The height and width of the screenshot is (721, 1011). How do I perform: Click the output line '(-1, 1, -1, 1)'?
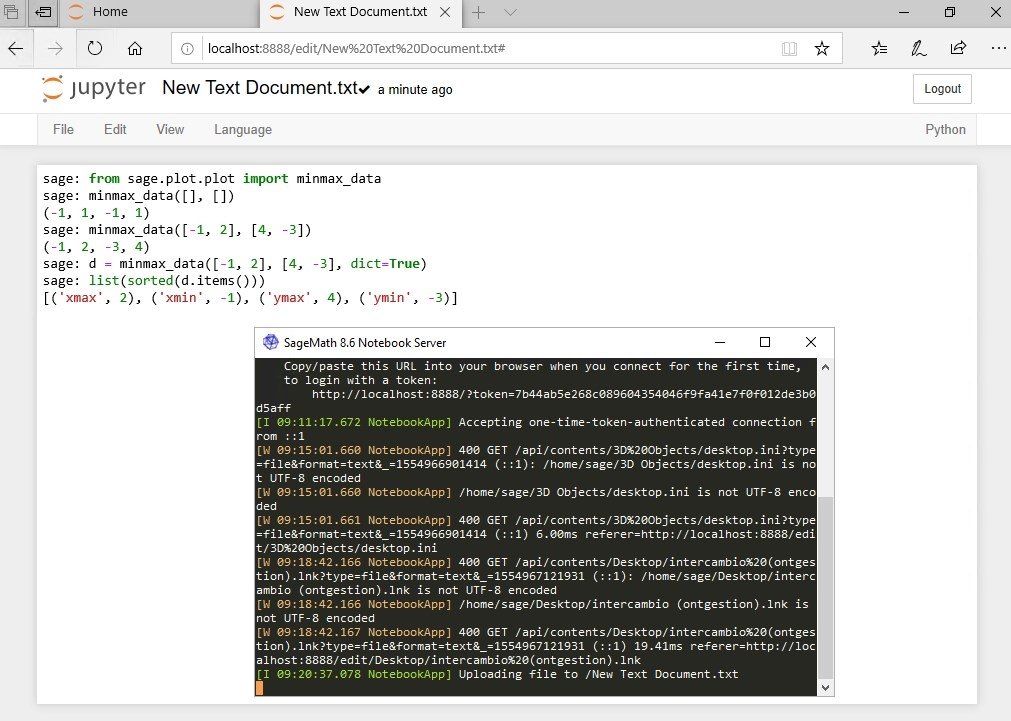pos(96,213)
